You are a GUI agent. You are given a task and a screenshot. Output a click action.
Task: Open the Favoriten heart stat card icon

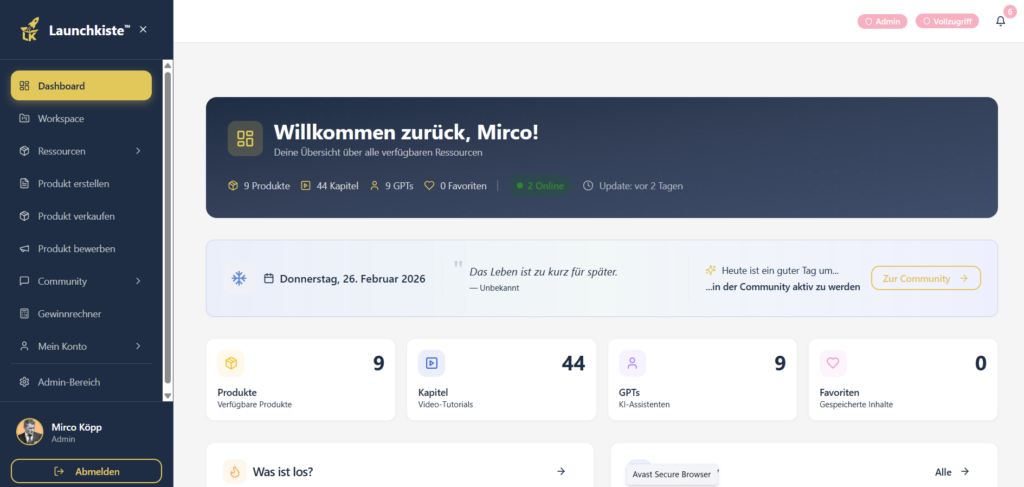pos(833,364)
